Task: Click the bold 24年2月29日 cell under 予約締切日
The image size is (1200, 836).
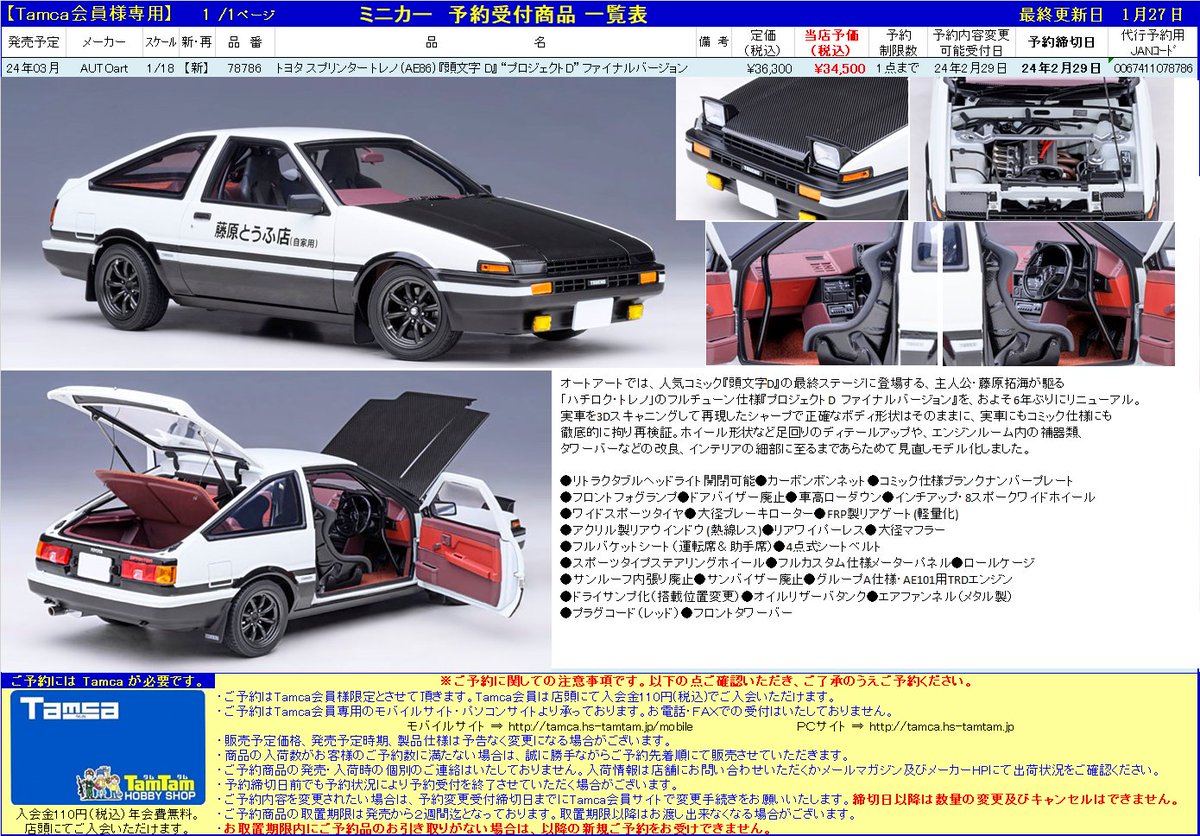Action: (1061, 68)
